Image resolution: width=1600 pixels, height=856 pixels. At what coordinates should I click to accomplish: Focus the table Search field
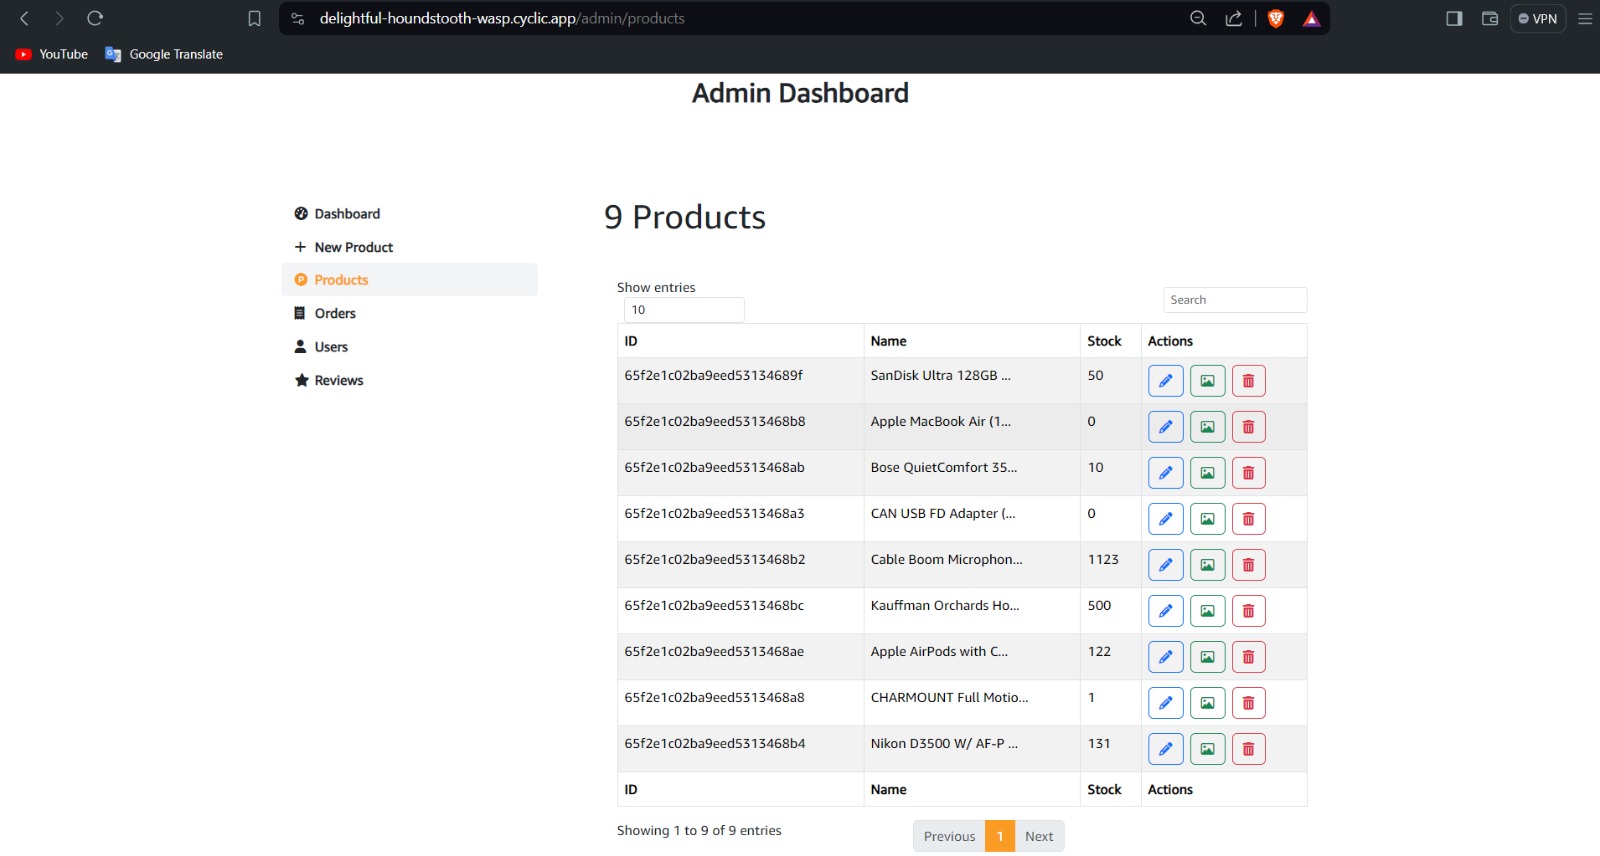click(x=1235, y=300)
